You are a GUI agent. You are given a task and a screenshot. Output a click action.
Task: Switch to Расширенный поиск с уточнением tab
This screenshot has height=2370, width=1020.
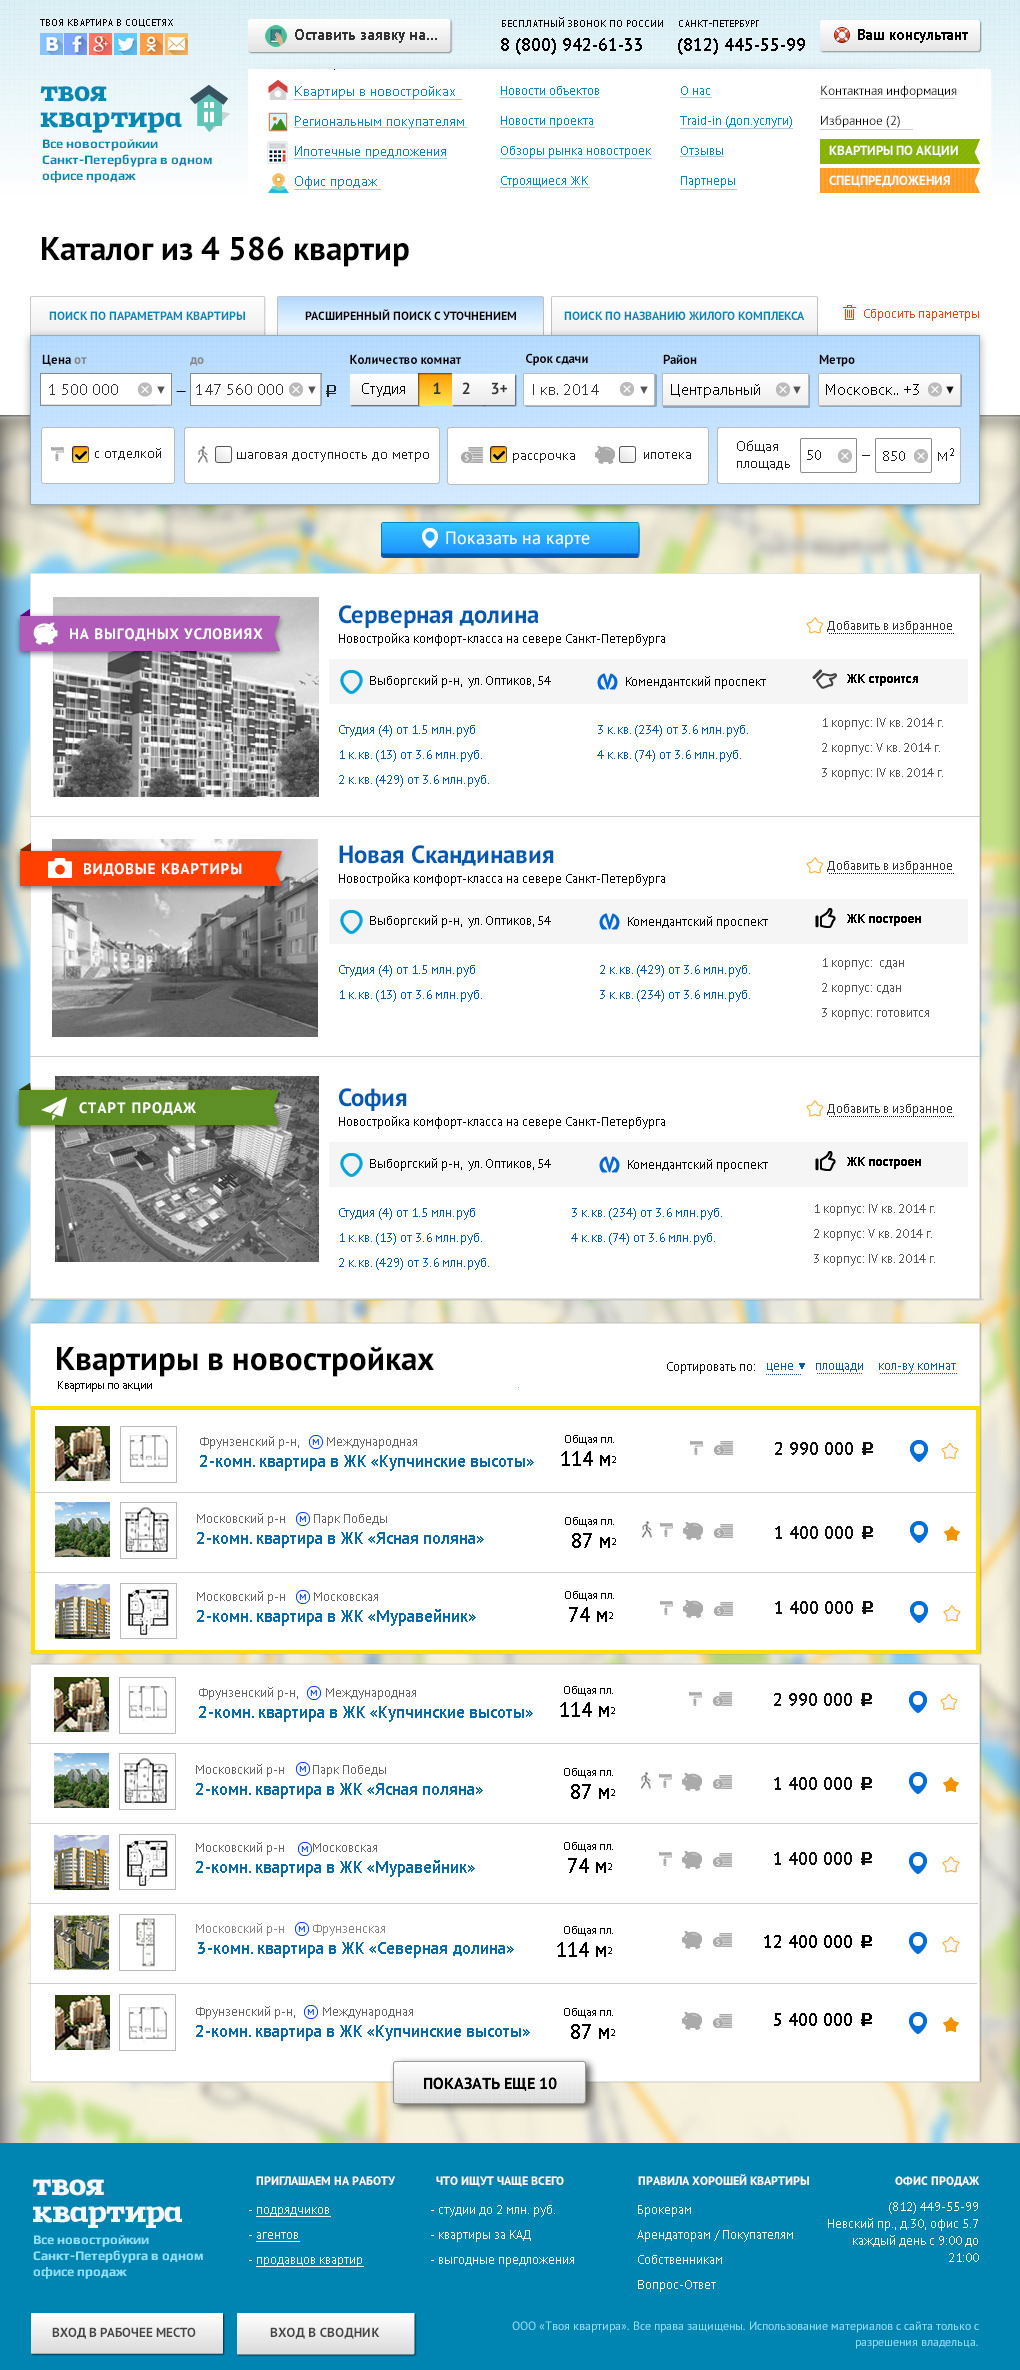coord(411,316)
